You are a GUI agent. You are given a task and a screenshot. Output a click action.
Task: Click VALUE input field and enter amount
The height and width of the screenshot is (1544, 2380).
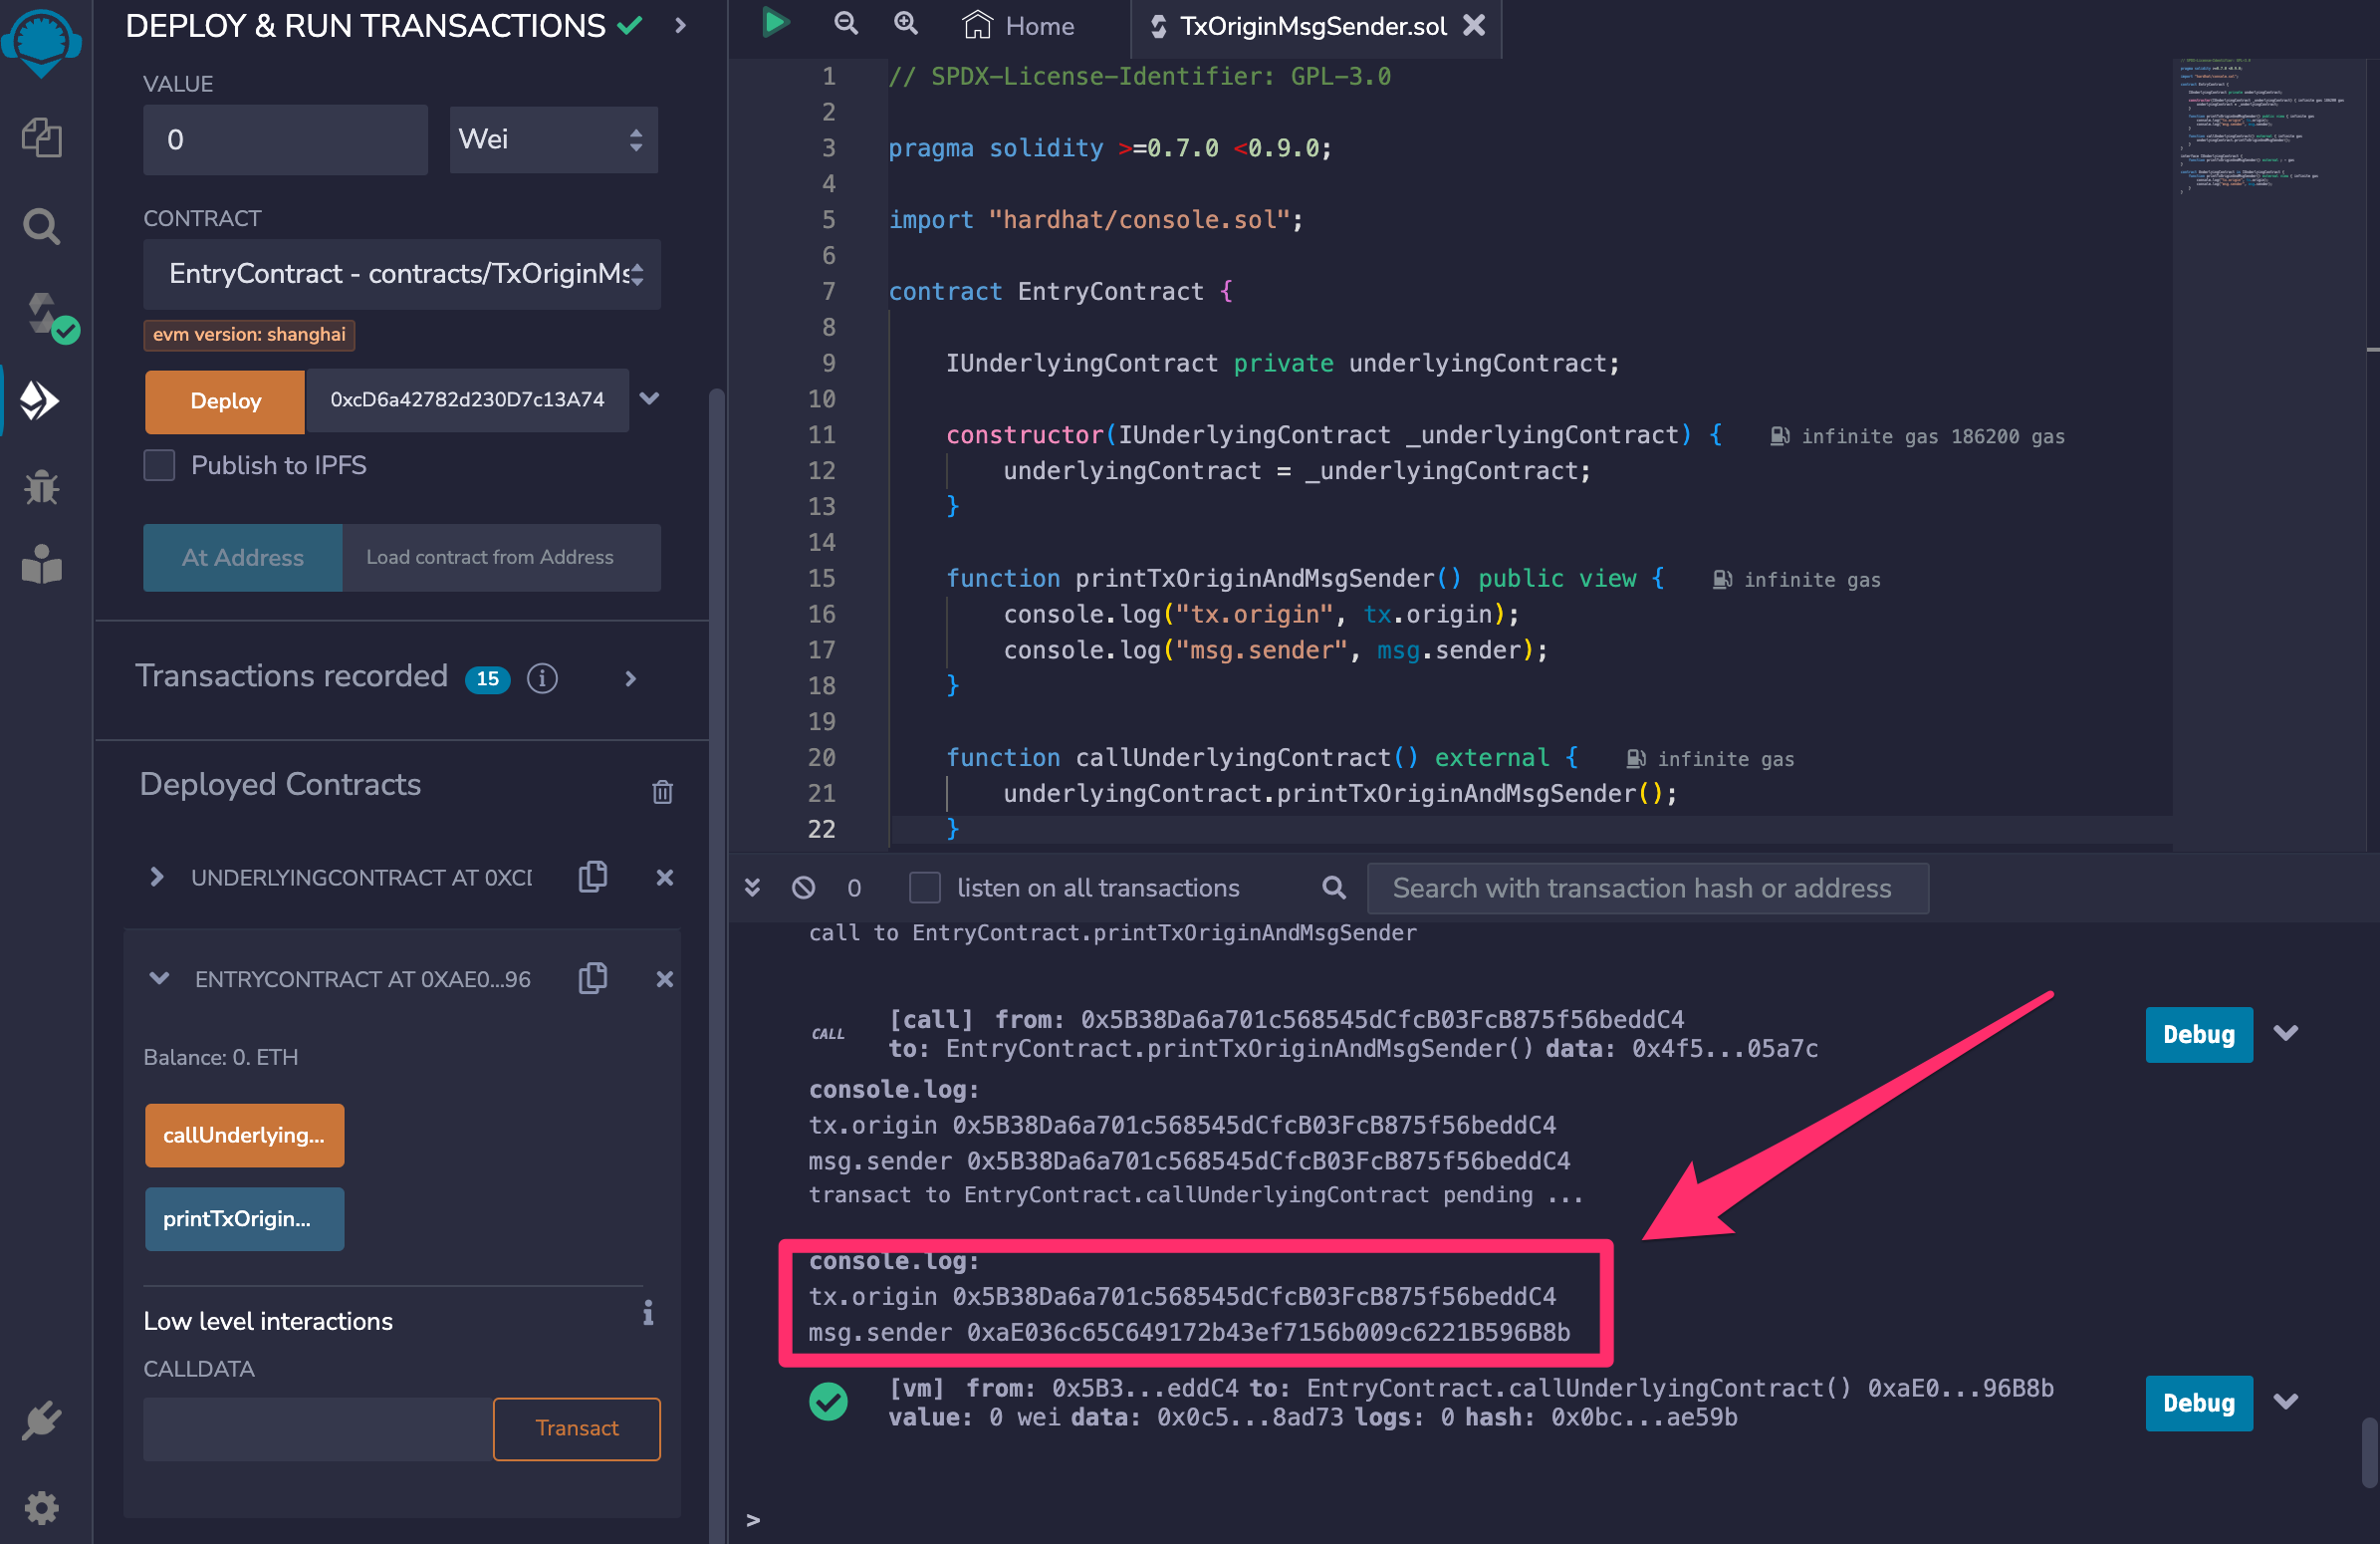click(285, 138)
